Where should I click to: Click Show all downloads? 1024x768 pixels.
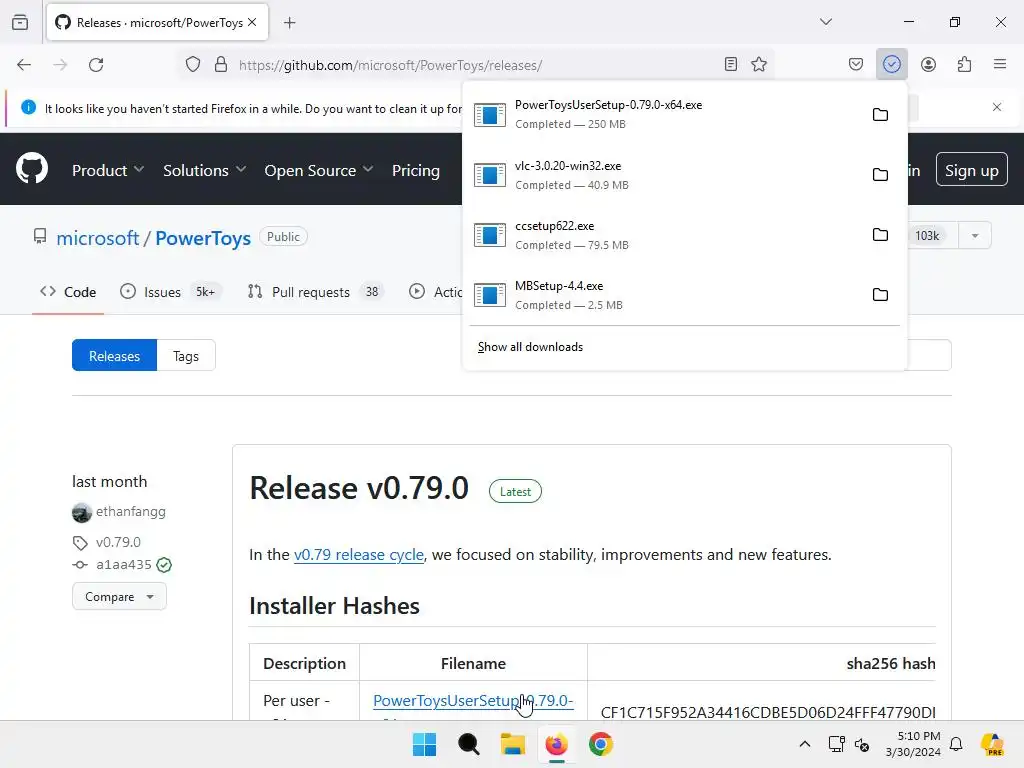[x=530, y=347]
